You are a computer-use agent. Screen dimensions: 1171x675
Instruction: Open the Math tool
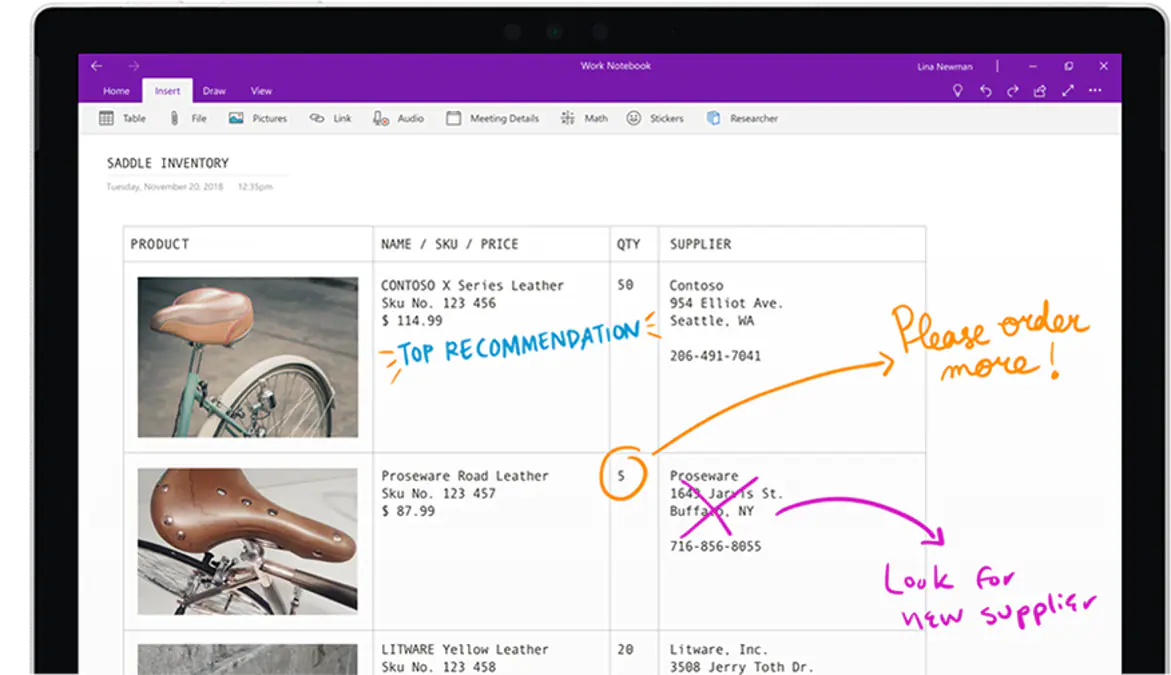tap(583, 117)
